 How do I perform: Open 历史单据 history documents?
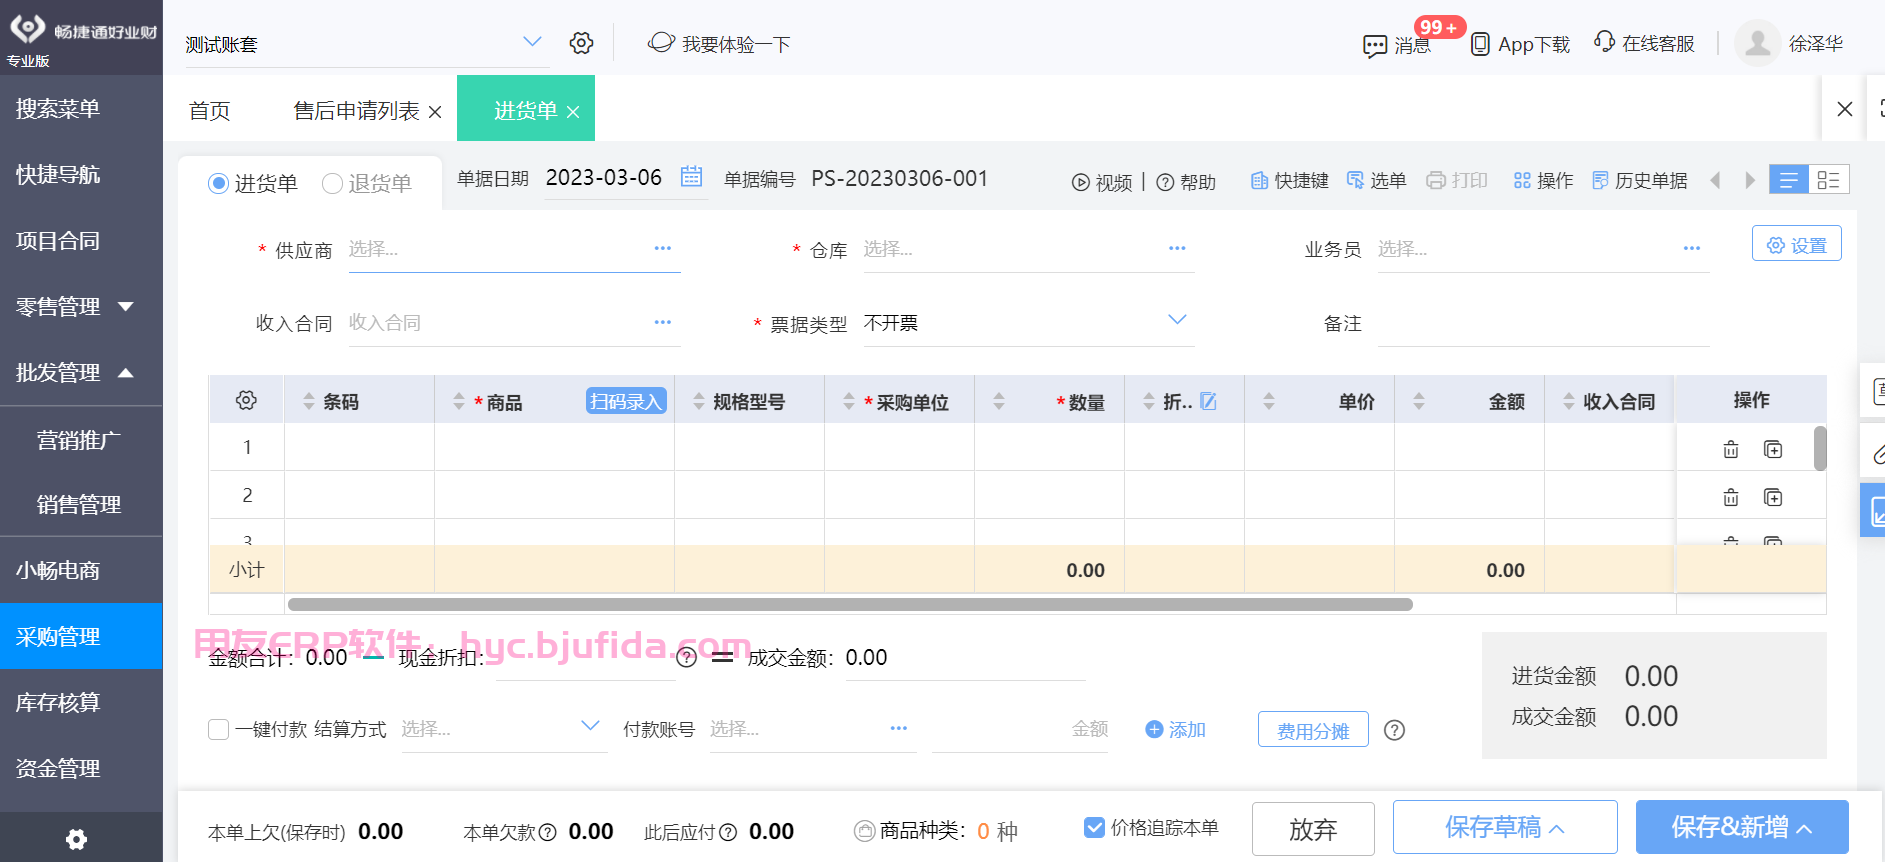pos(1639,180)
